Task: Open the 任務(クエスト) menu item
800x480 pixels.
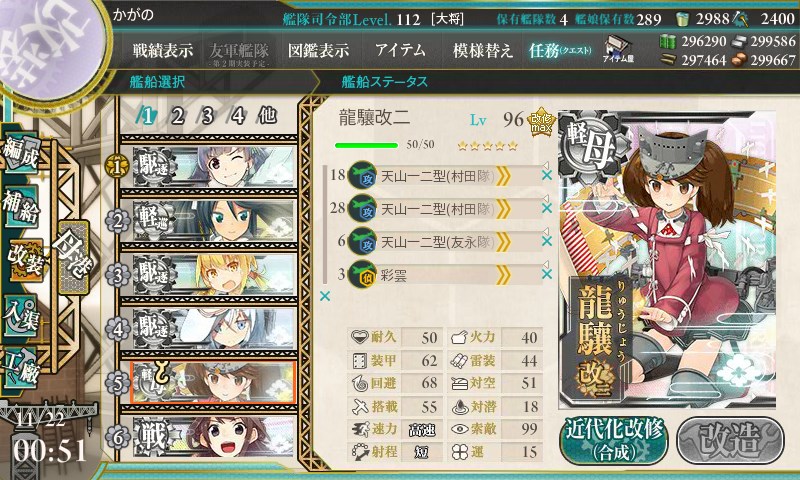Action: 560,50
